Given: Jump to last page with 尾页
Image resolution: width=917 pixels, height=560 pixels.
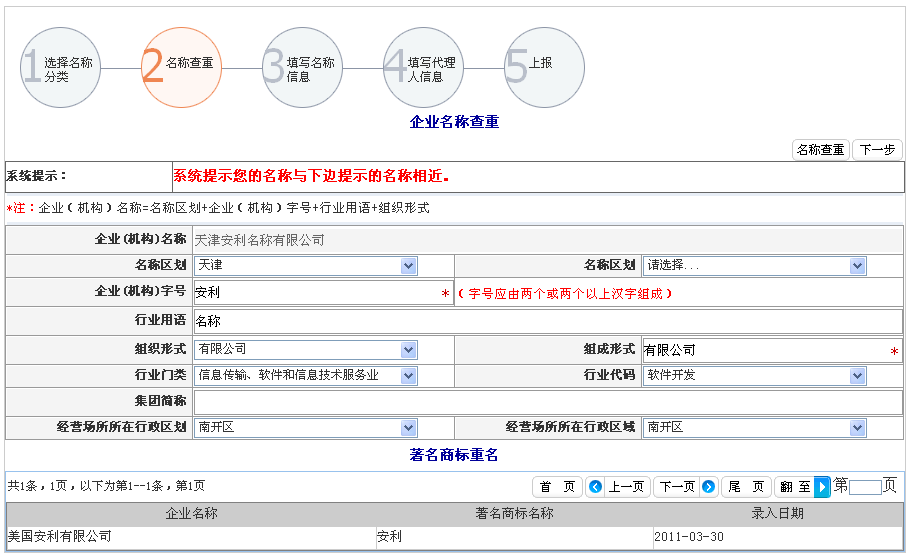Looking at the screenshot, I should (746, 487).
